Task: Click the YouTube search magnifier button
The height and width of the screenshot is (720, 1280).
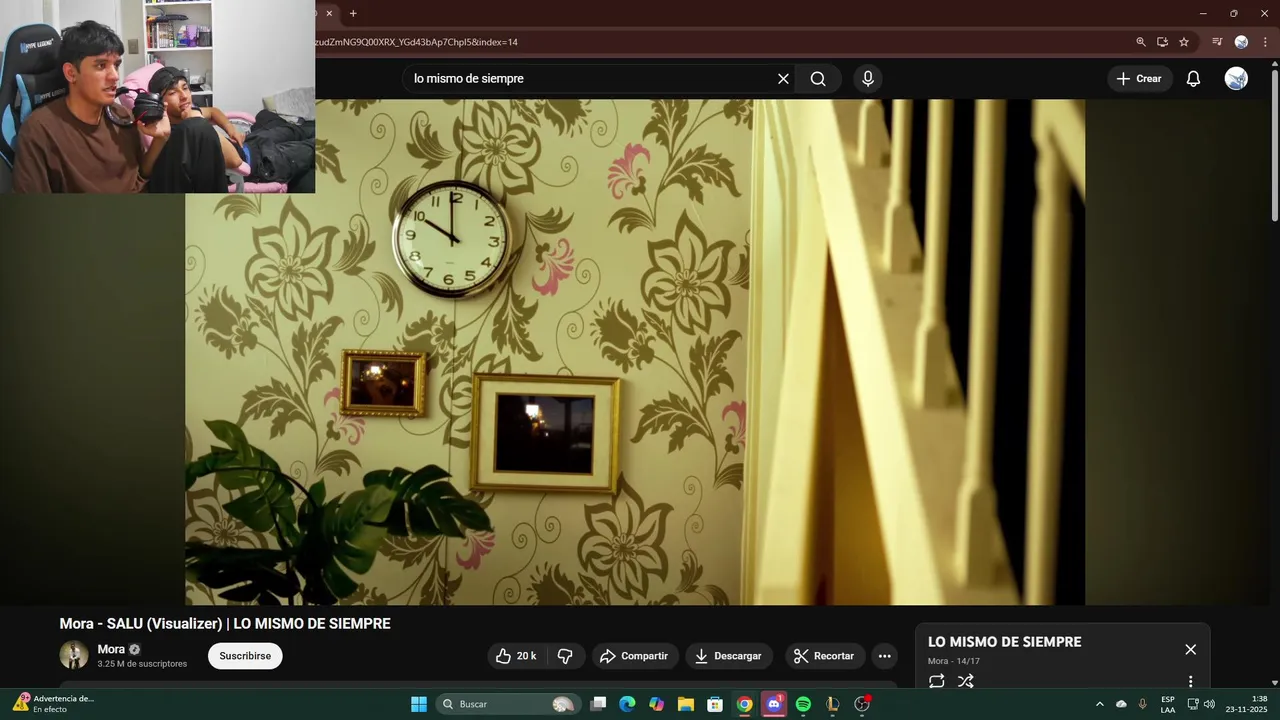Action: tap(818, 79)
